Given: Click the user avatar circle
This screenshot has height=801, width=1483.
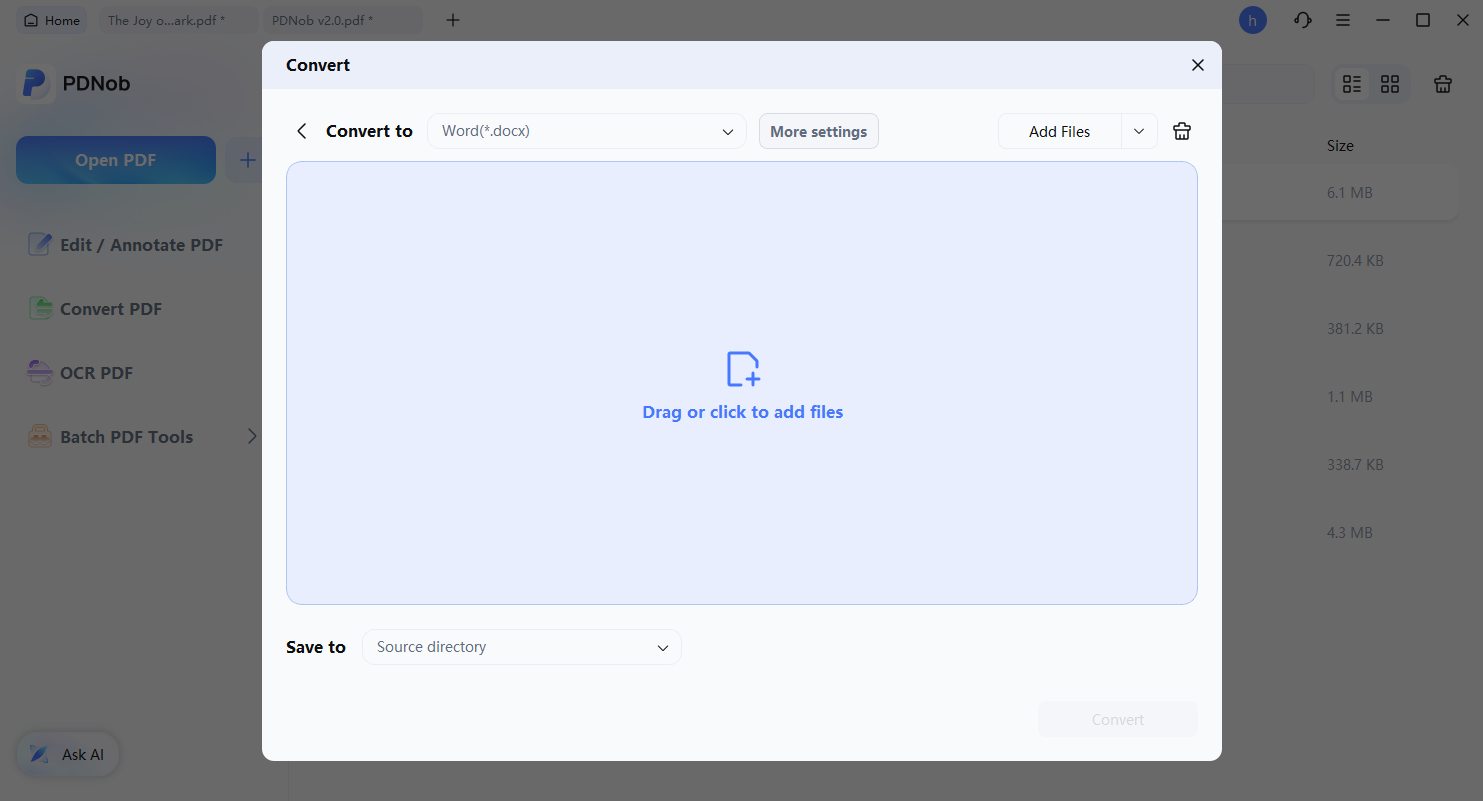Looking at the screenshot, I should pyautogui.click(x=1253, y=20).
